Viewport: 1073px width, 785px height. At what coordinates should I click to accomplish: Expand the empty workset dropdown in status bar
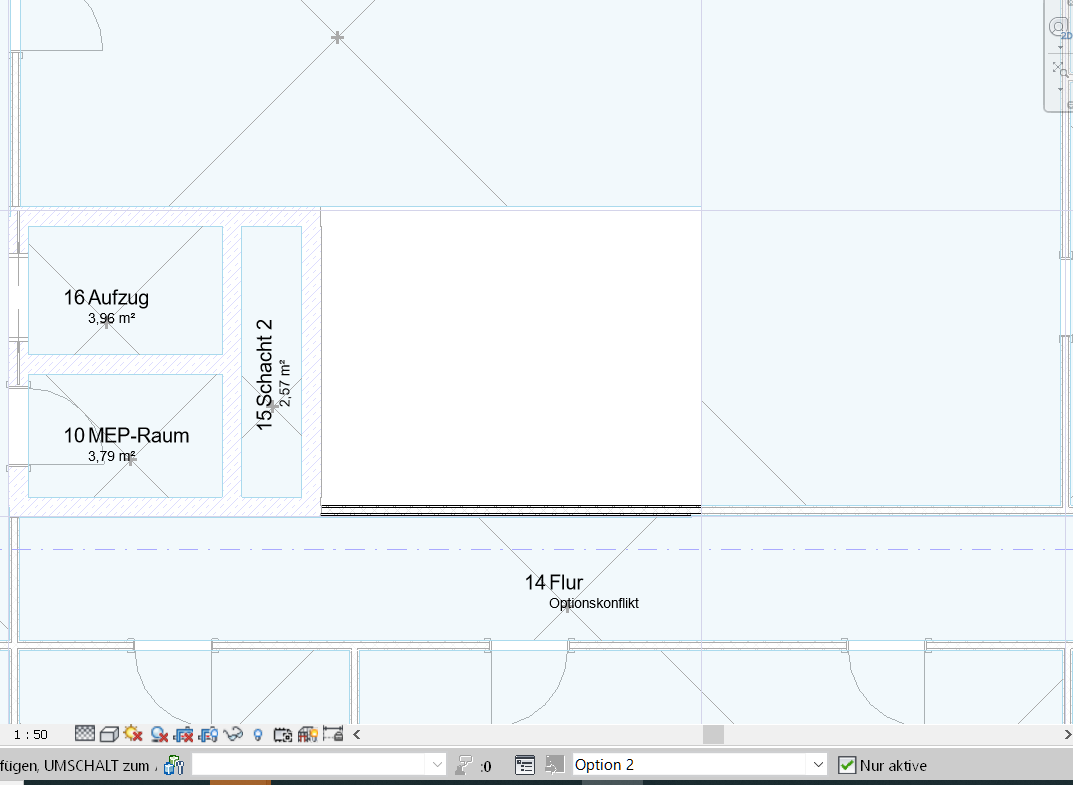tap(437, 765)
